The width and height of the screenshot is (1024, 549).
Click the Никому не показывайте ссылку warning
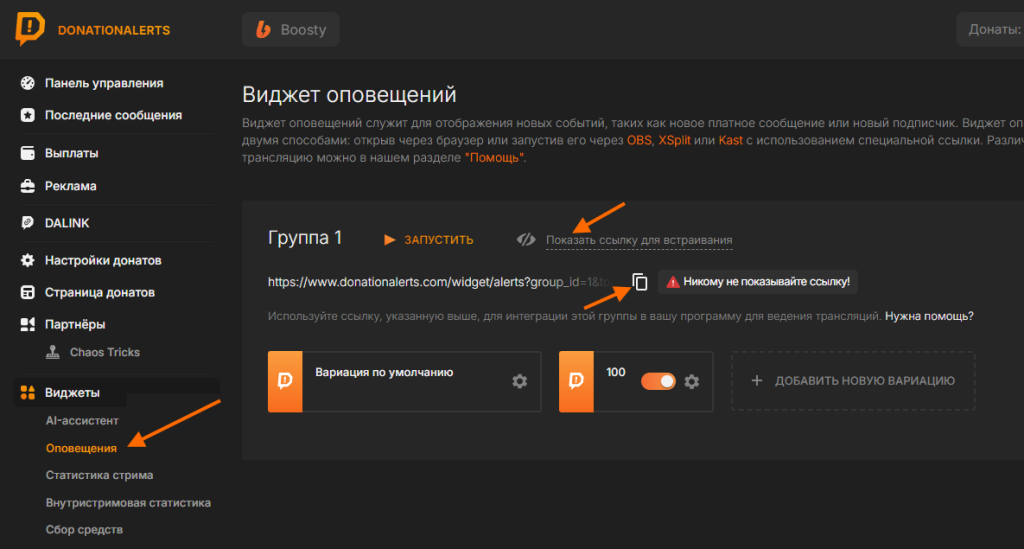pos(758,282)
